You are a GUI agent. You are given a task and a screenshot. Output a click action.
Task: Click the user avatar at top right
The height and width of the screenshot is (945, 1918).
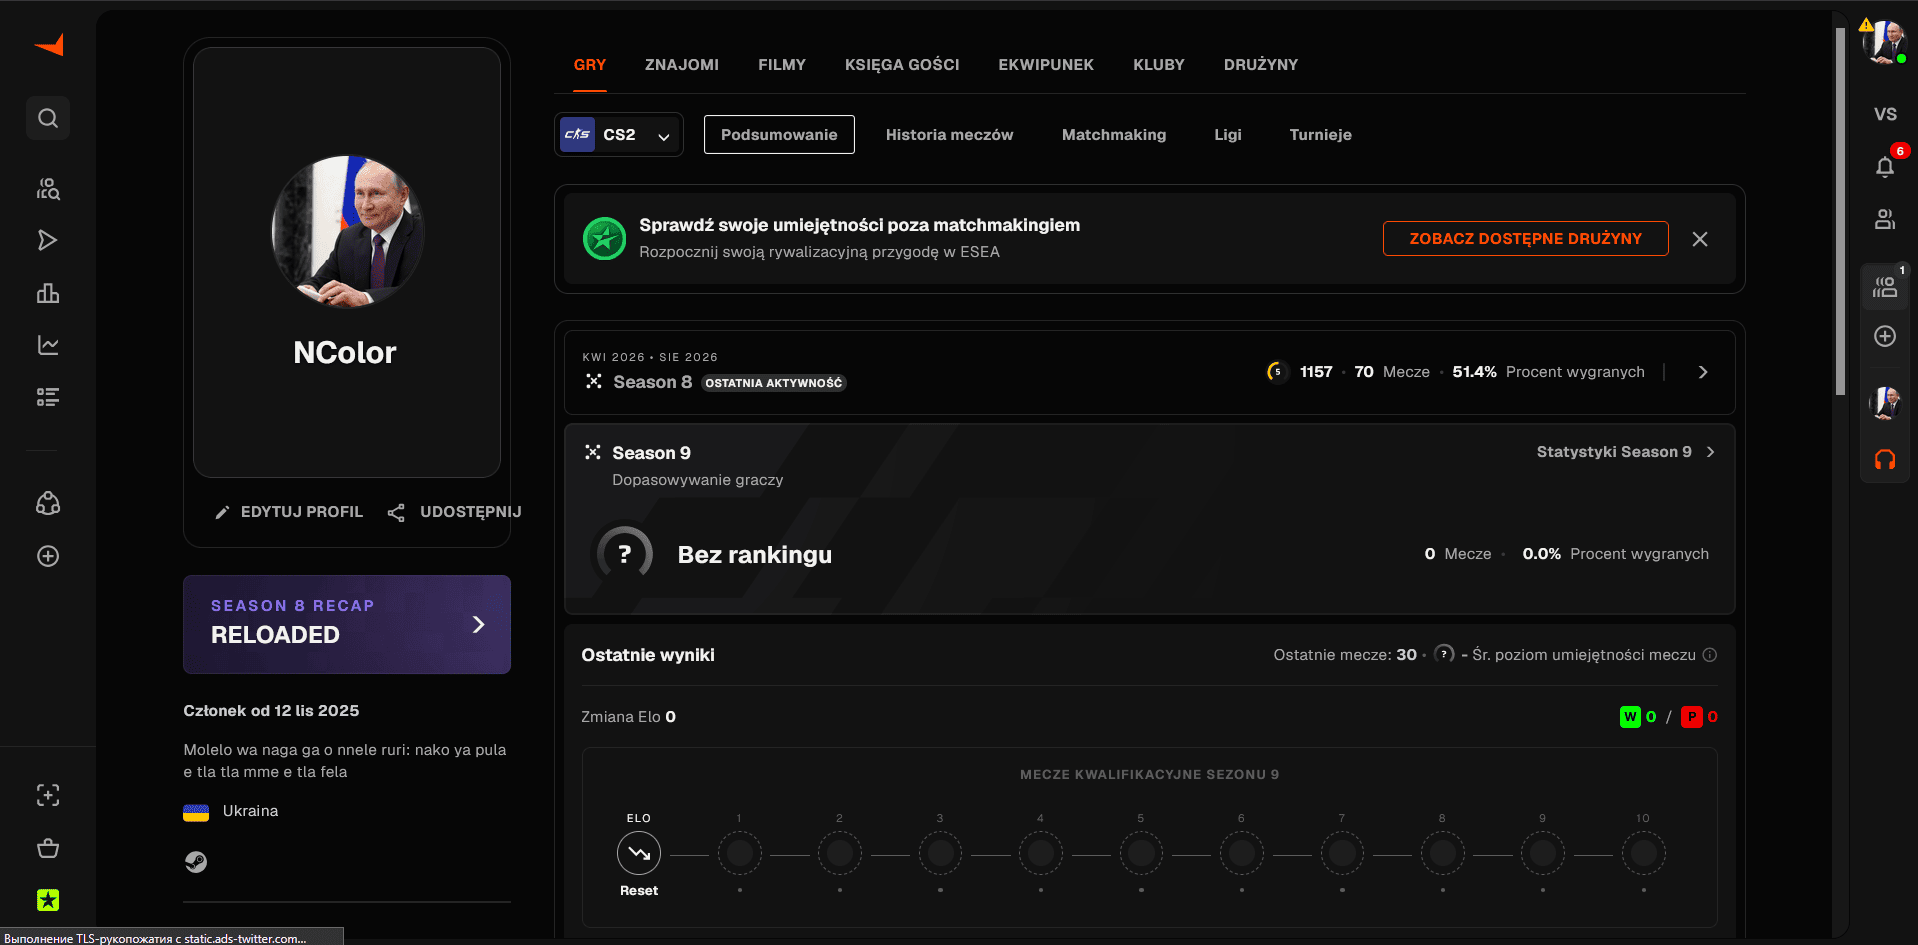[x=1885, y=41]
